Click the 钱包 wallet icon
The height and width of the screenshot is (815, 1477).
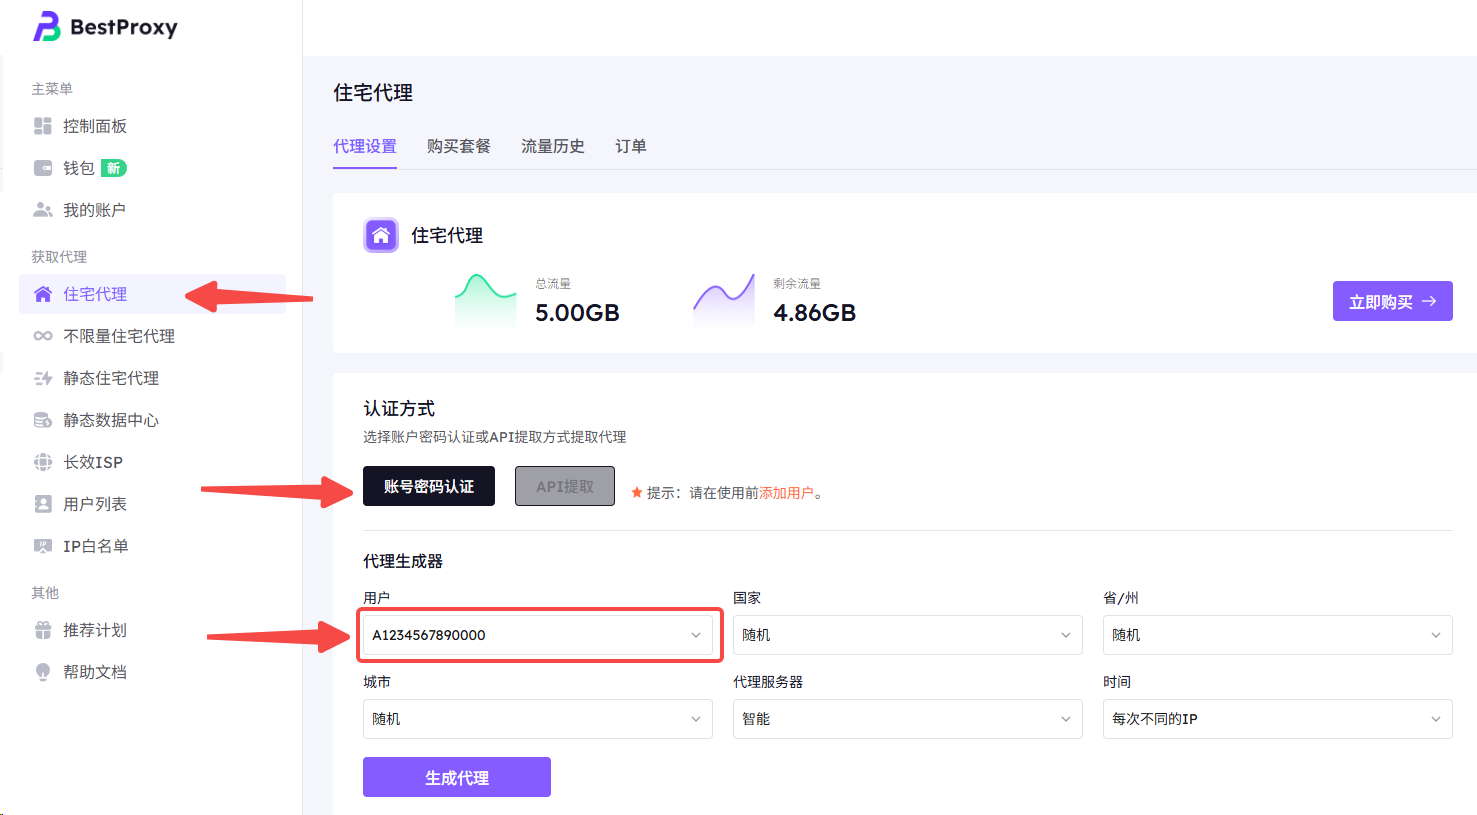43,168
